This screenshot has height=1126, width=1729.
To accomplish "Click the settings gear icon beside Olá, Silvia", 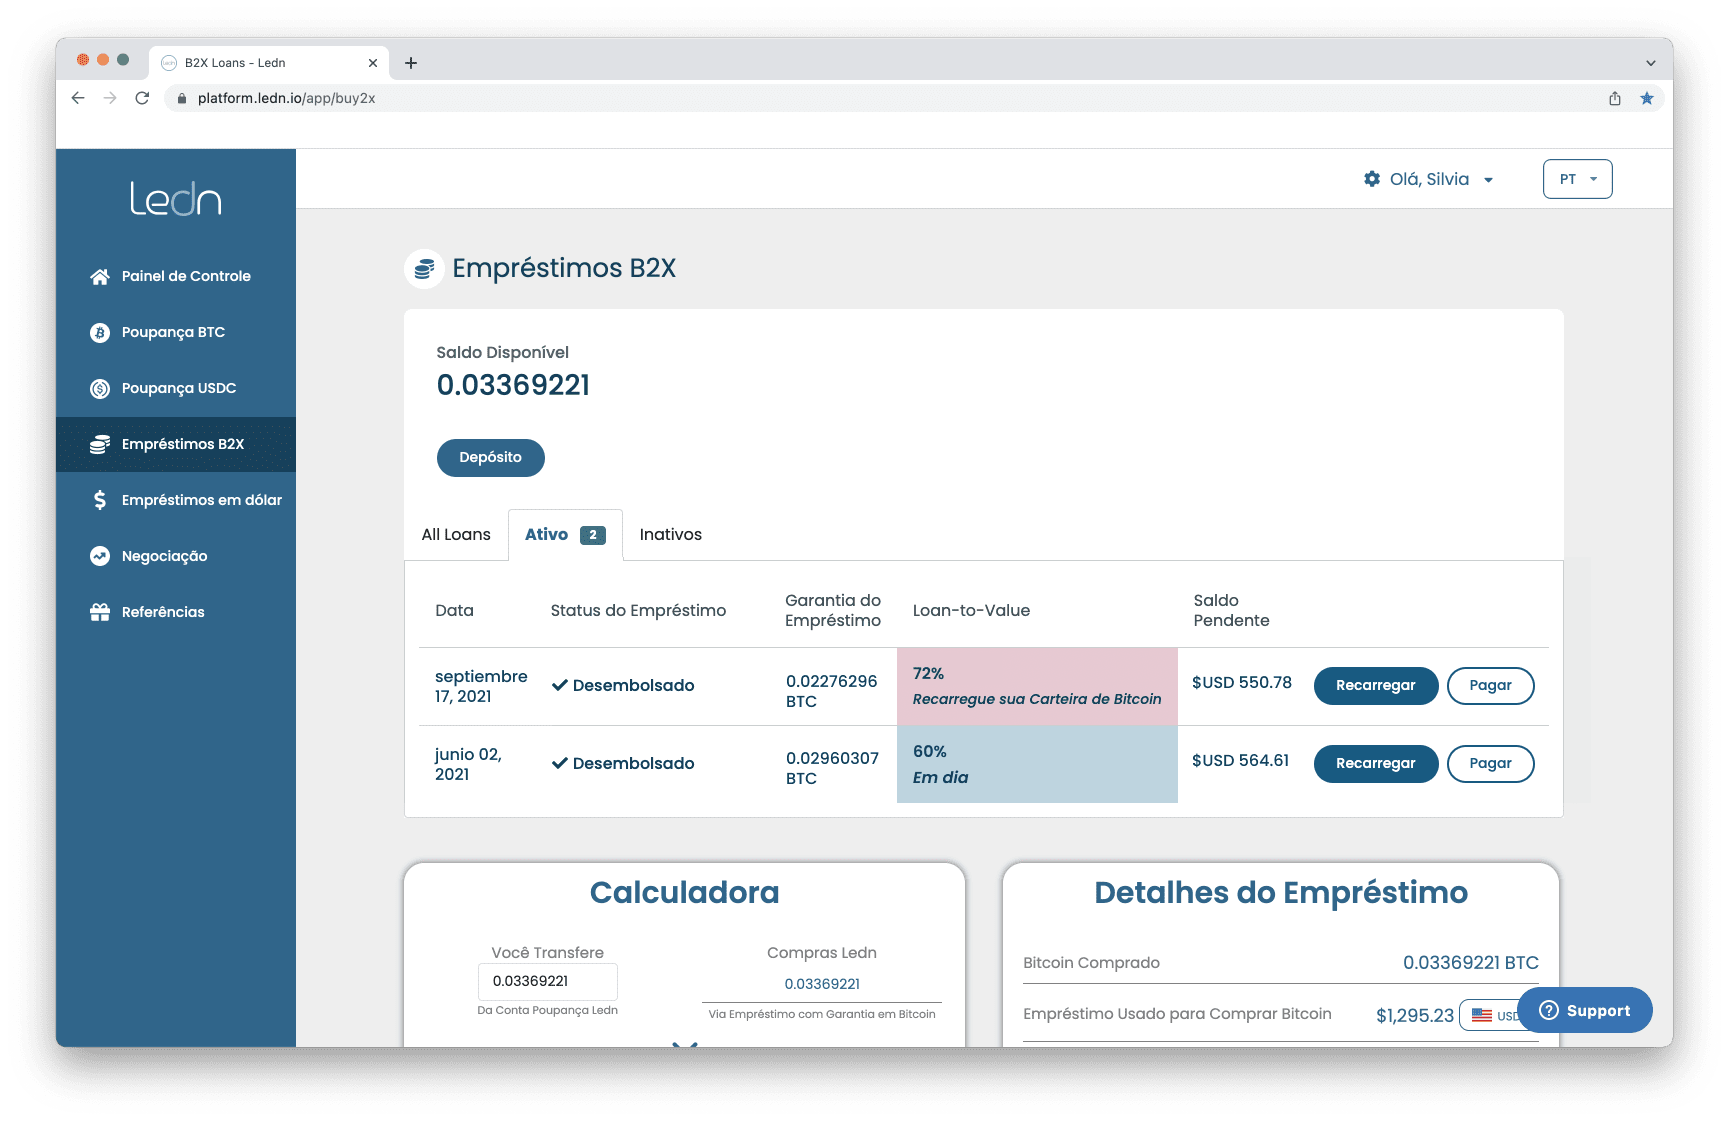I will 1372,179.
